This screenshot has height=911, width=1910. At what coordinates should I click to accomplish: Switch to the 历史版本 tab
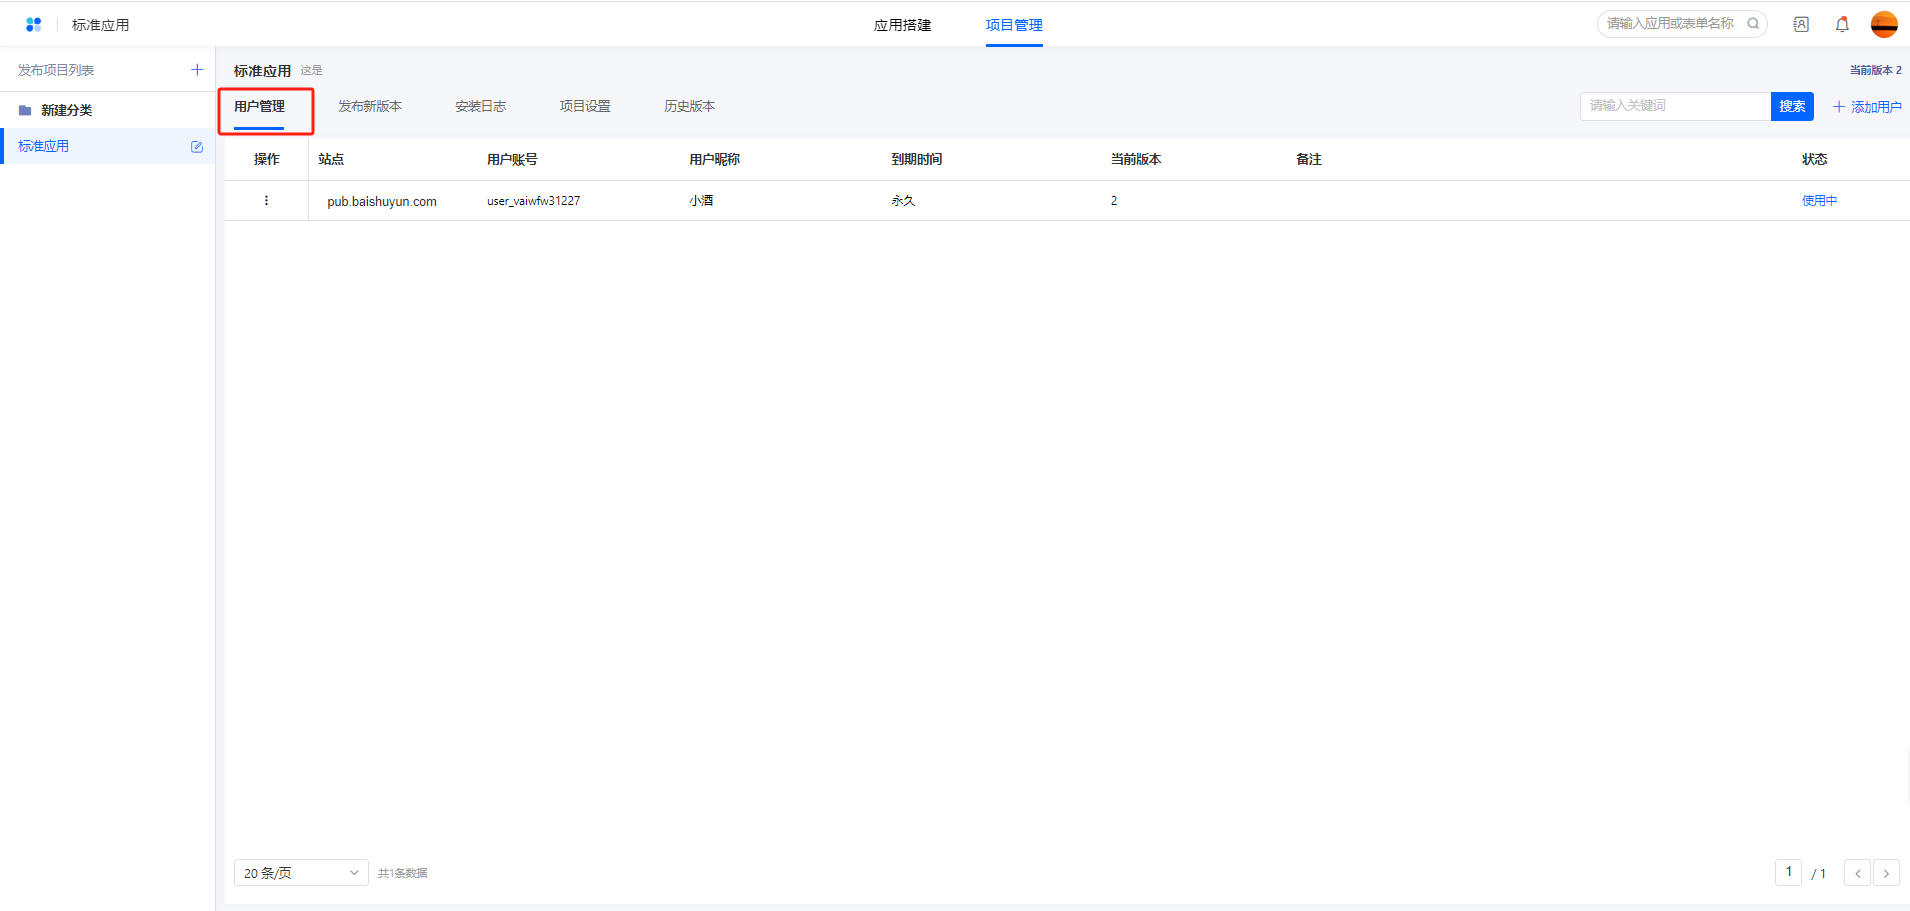coord(689,106)
